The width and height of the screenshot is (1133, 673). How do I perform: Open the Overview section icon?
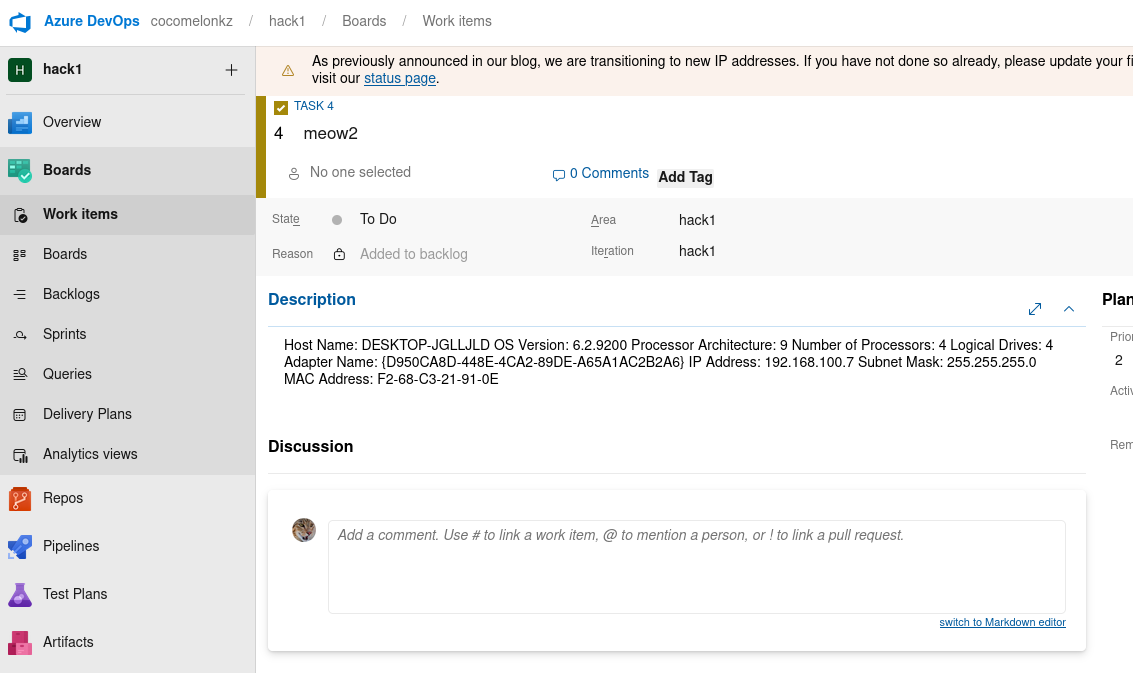point(20,122)
